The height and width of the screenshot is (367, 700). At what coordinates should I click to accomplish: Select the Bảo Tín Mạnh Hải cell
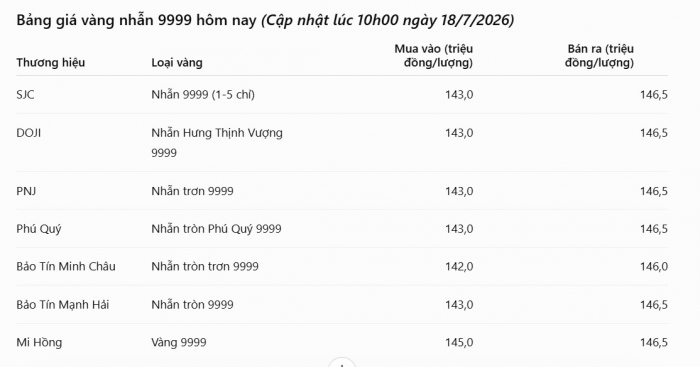click(x=62, y=305)
